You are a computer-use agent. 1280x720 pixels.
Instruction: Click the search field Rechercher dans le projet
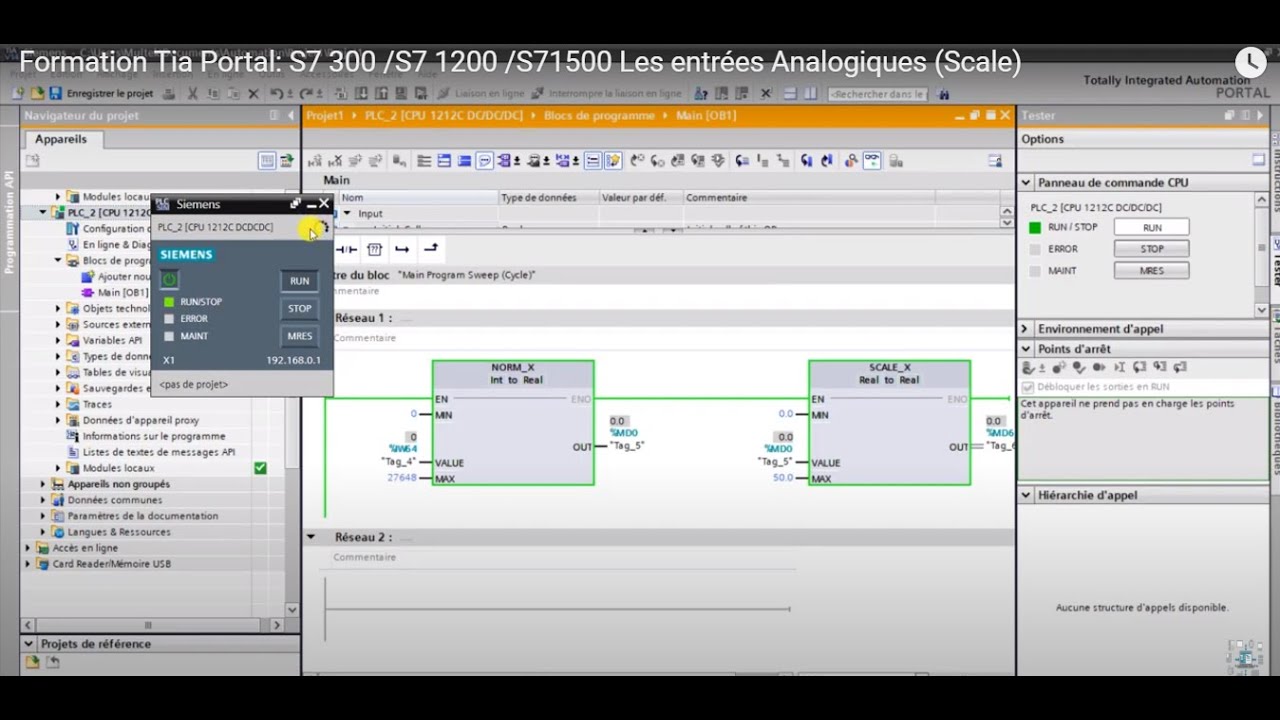point(878,94)
